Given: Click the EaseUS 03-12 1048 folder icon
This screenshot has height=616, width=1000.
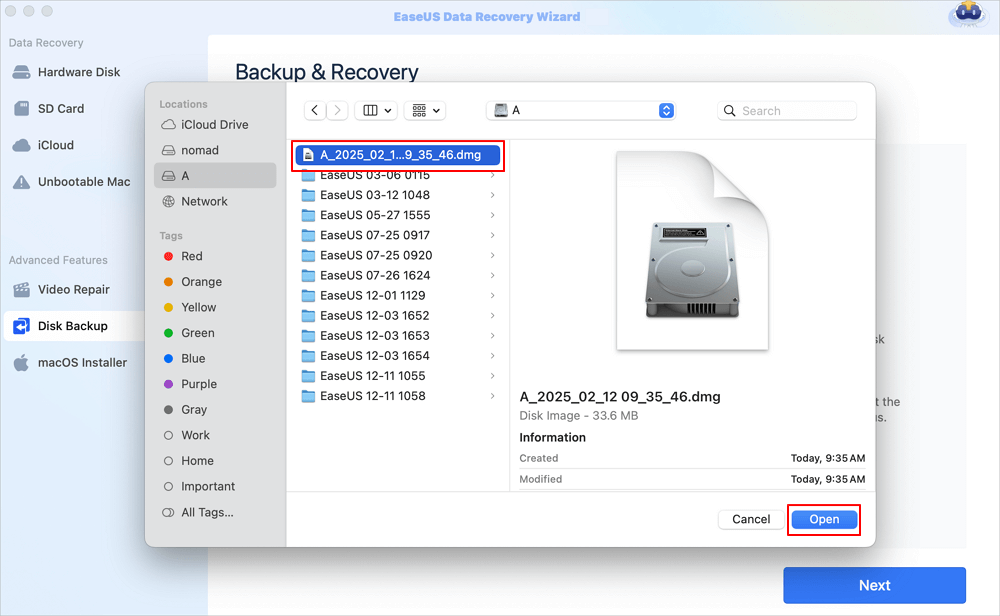Looking at the screenshot, I should [308, 195].
